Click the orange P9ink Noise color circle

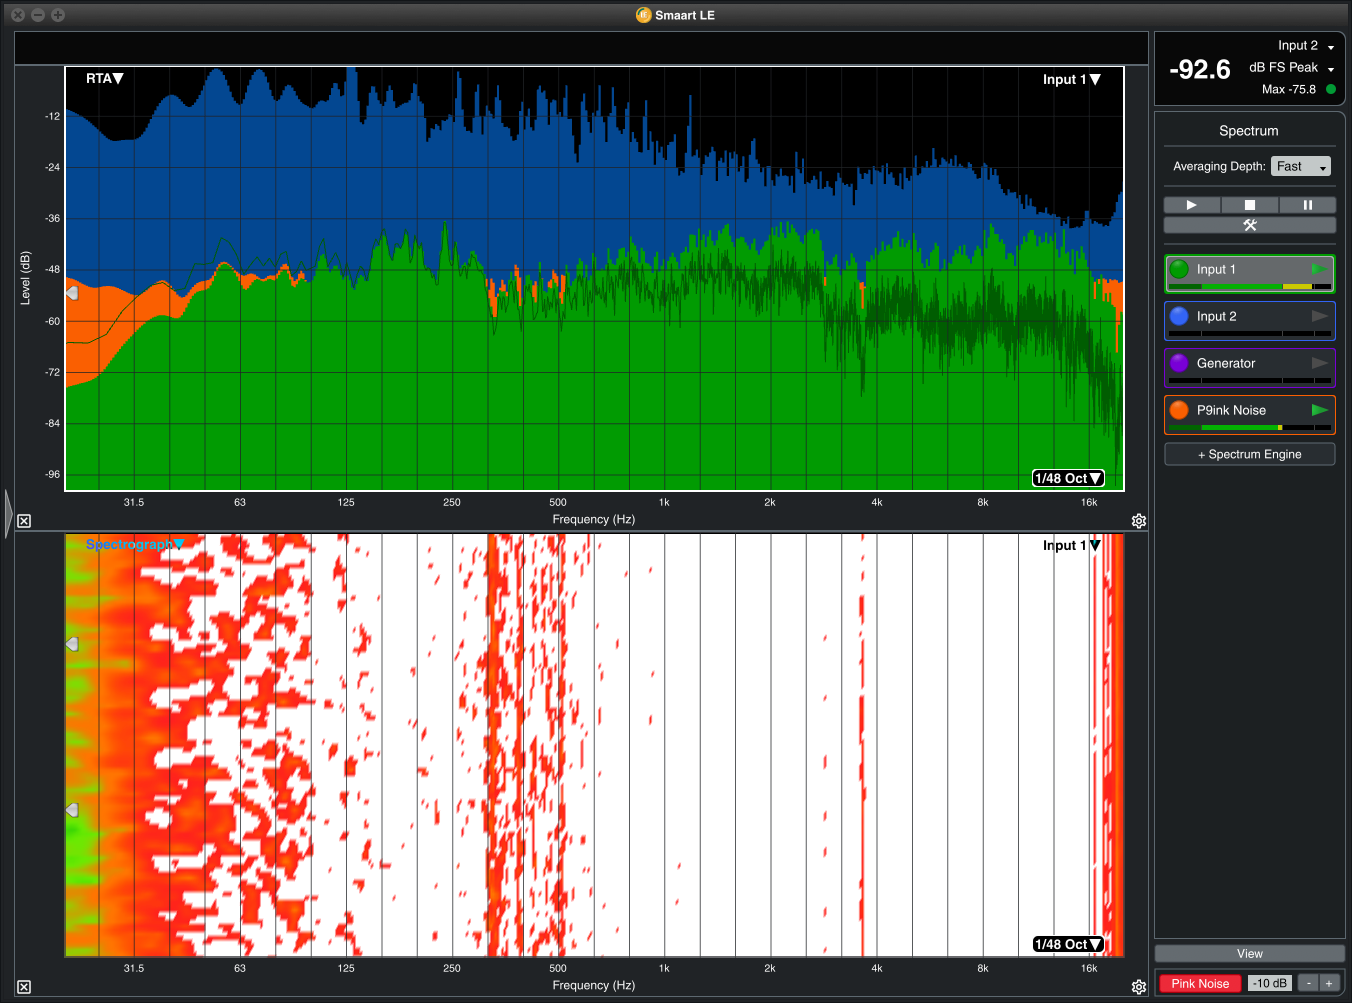click(x=1179, y=410)
